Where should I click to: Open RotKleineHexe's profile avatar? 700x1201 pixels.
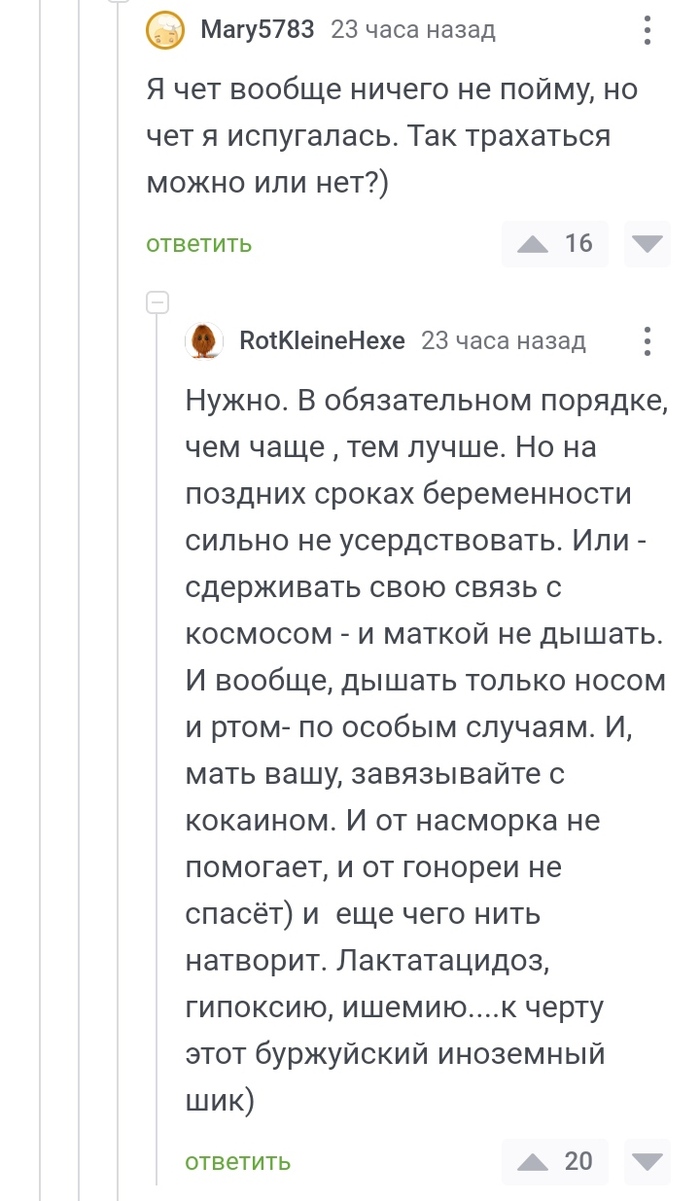[203, 340]
